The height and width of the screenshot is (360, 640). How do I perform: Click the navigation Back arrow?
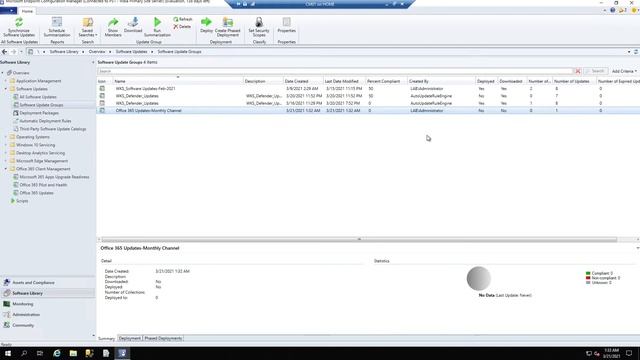coord(4,52)
